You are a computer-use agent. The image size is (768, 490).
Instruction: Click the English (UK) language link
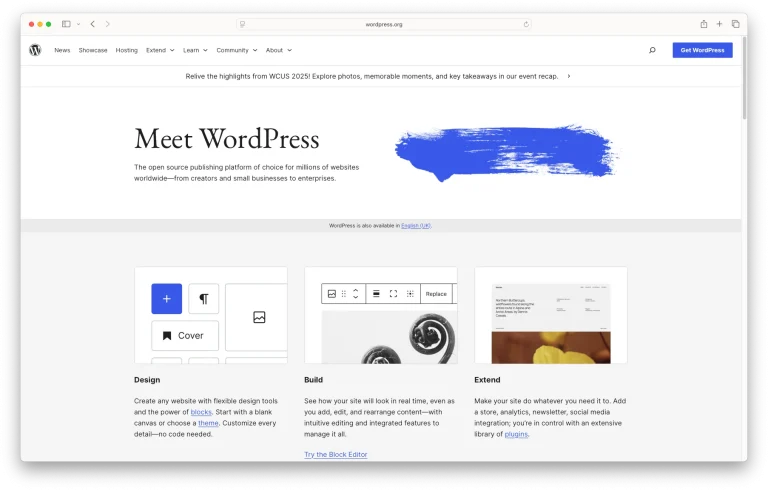click(x=416, y=226)
